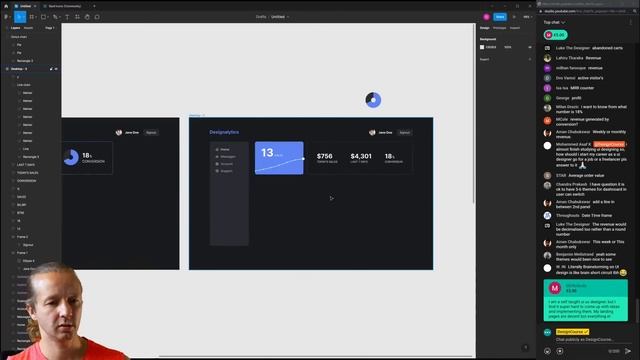The image size is (640, 360).
Task: Select the Move tool in Figma toolbar
Action: tap(20, 17)
